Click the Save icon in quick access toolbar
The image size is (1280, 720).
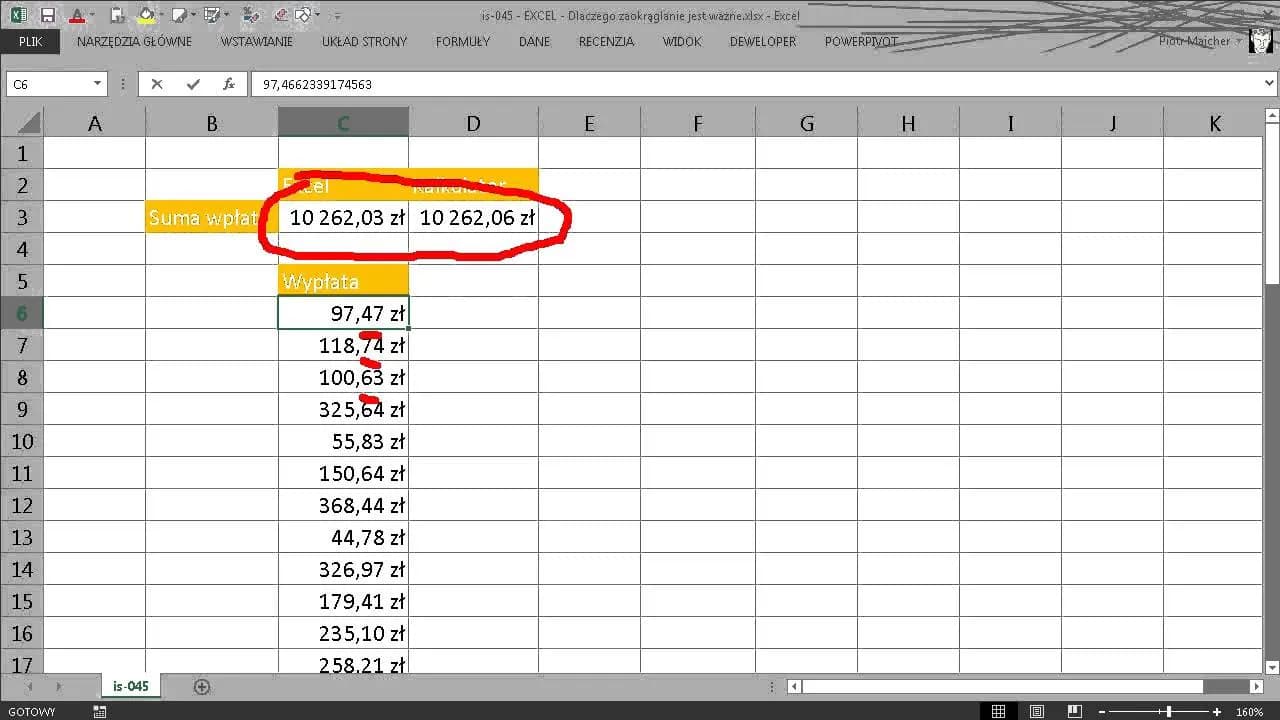[47, 15]
